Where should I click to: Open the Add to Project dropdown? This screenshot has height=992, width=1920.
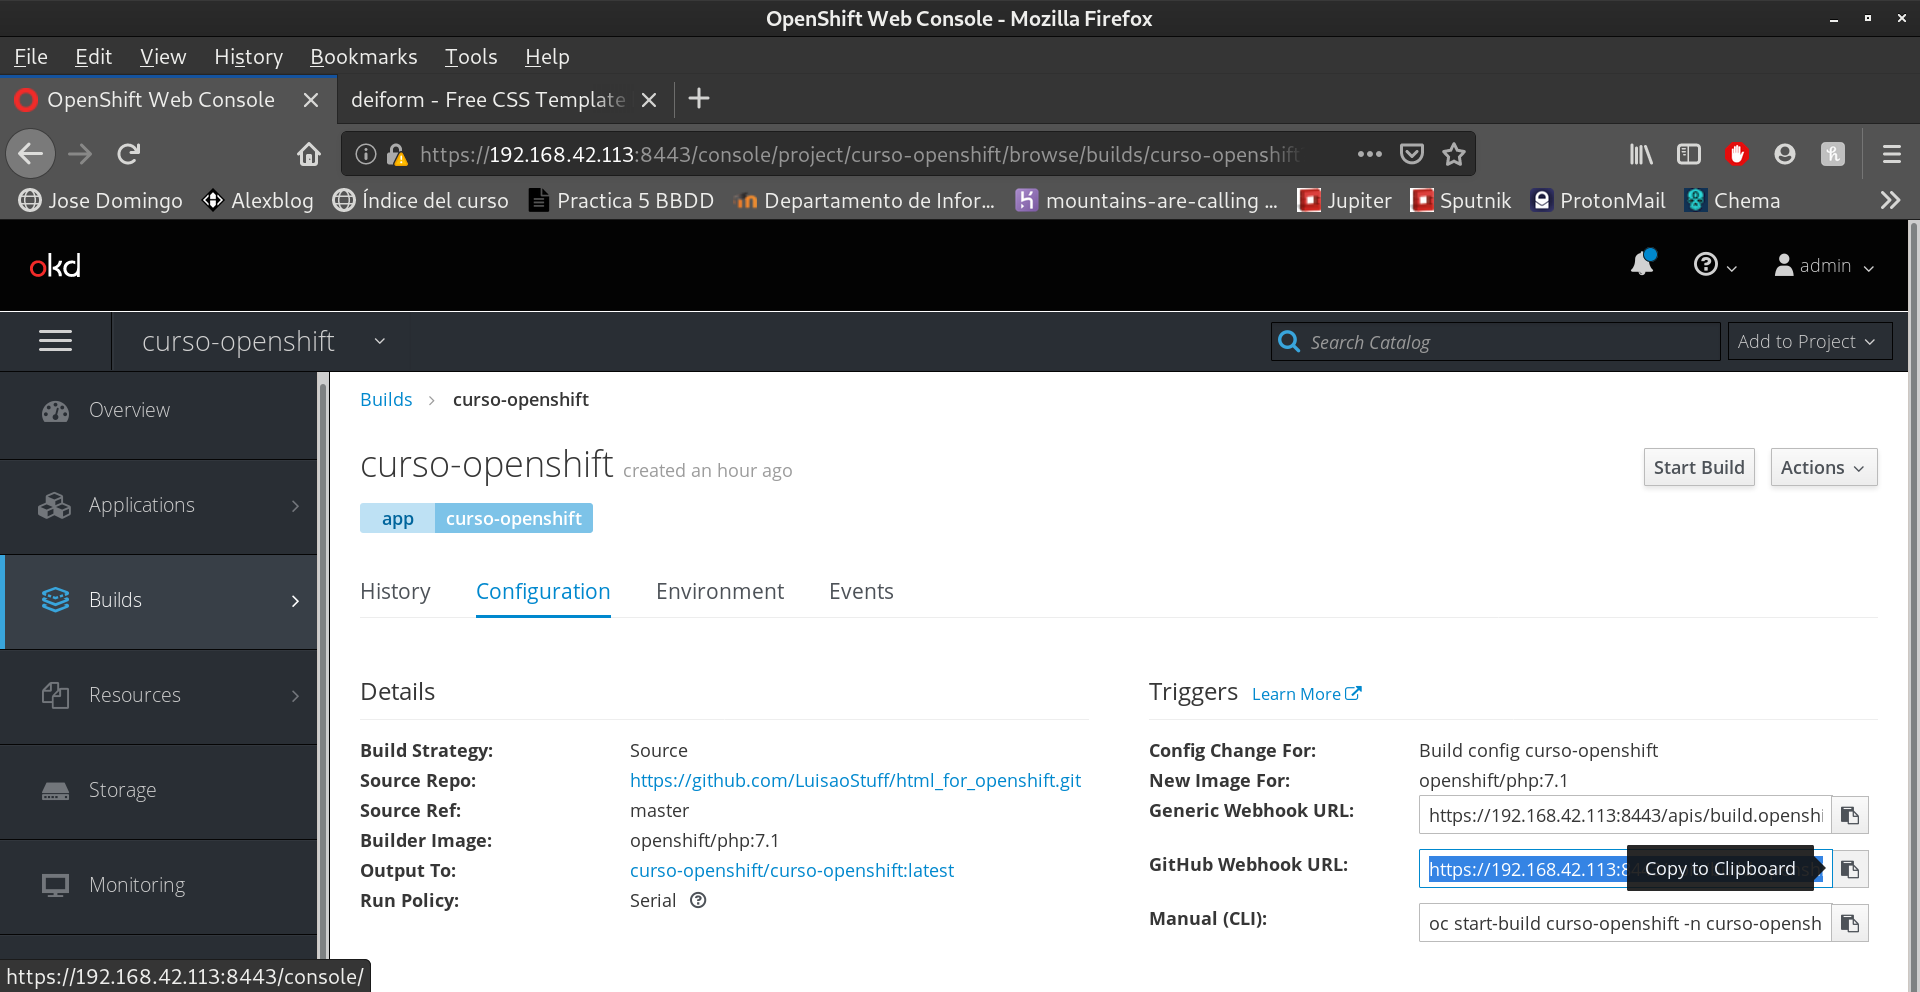(x=1808, y=342)
